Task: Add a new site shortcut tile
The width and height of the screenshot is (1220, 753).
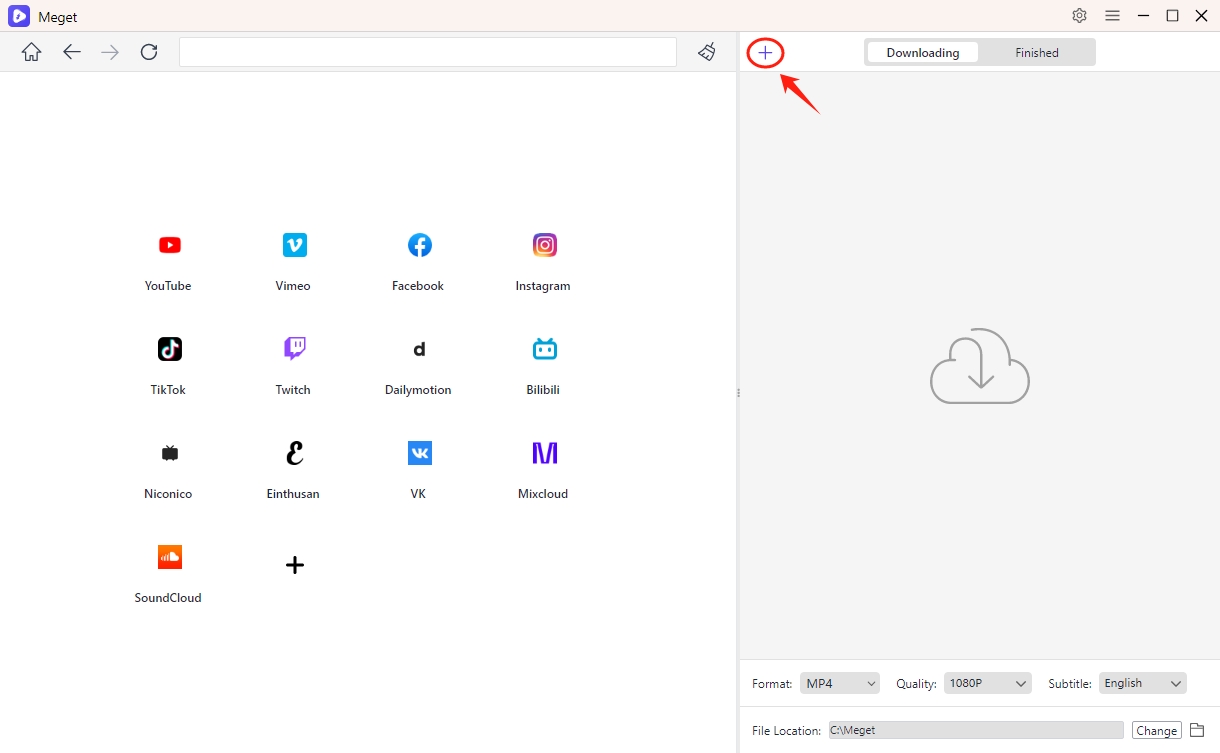Action: [294, 565]
